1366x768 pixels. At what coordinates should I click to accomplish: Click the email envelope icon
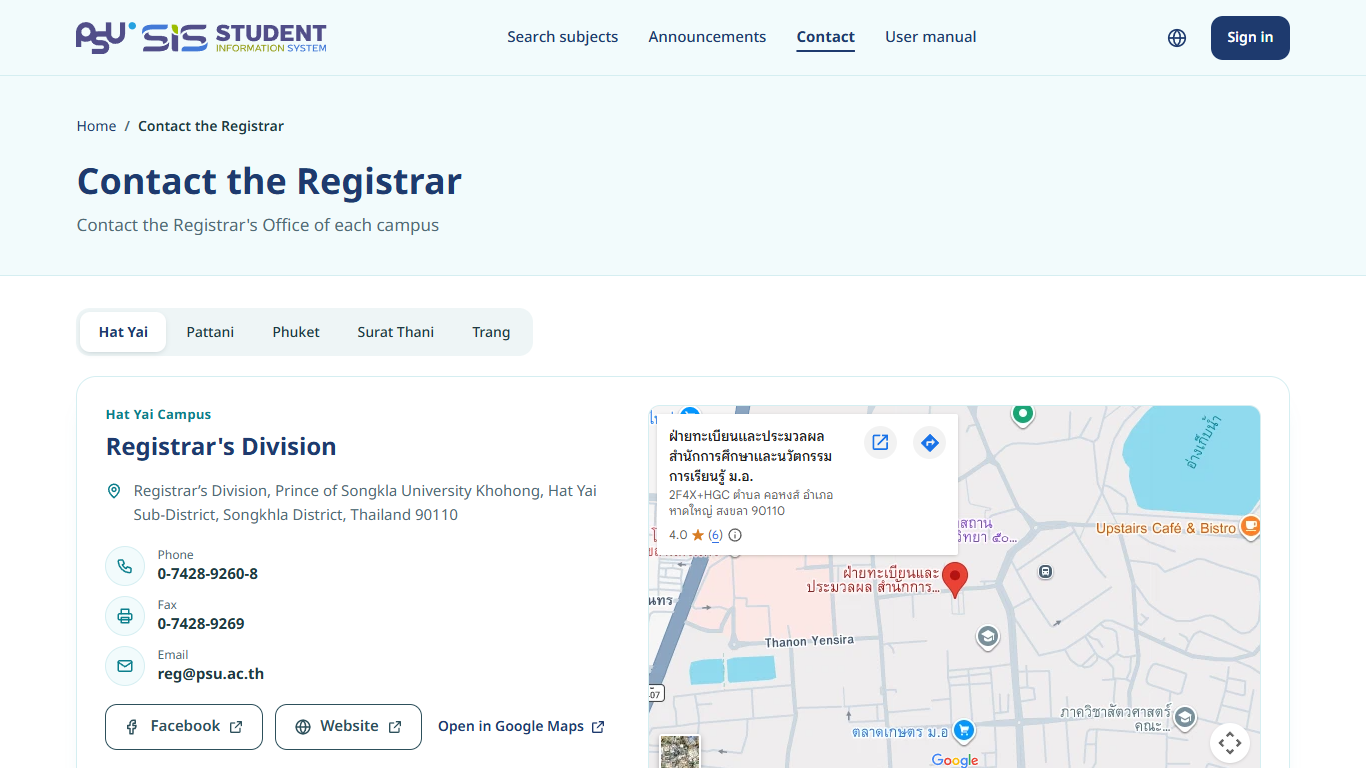pyautogui.click(x=125, y=666)
